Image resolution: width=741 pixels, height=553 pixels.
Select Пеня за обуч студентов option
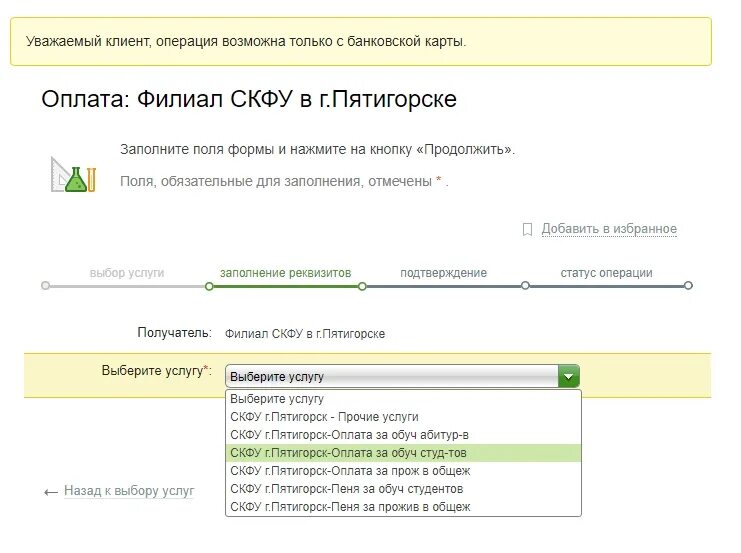[403, 489]
